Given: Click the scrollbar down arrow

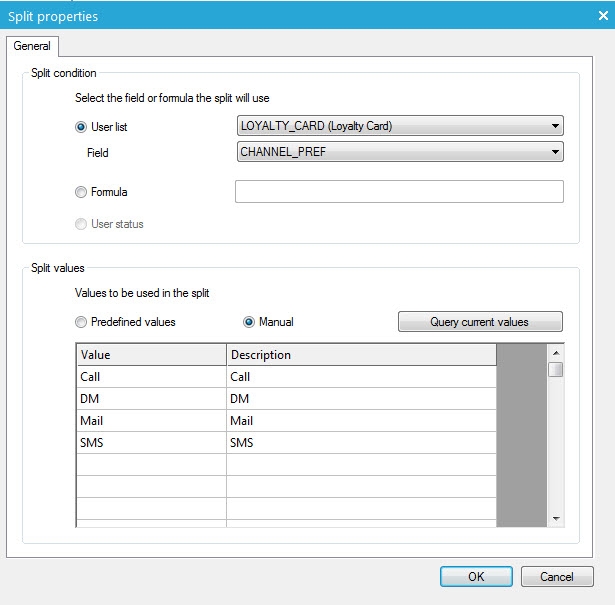Looking at the screenshot, I should (556, 518).
